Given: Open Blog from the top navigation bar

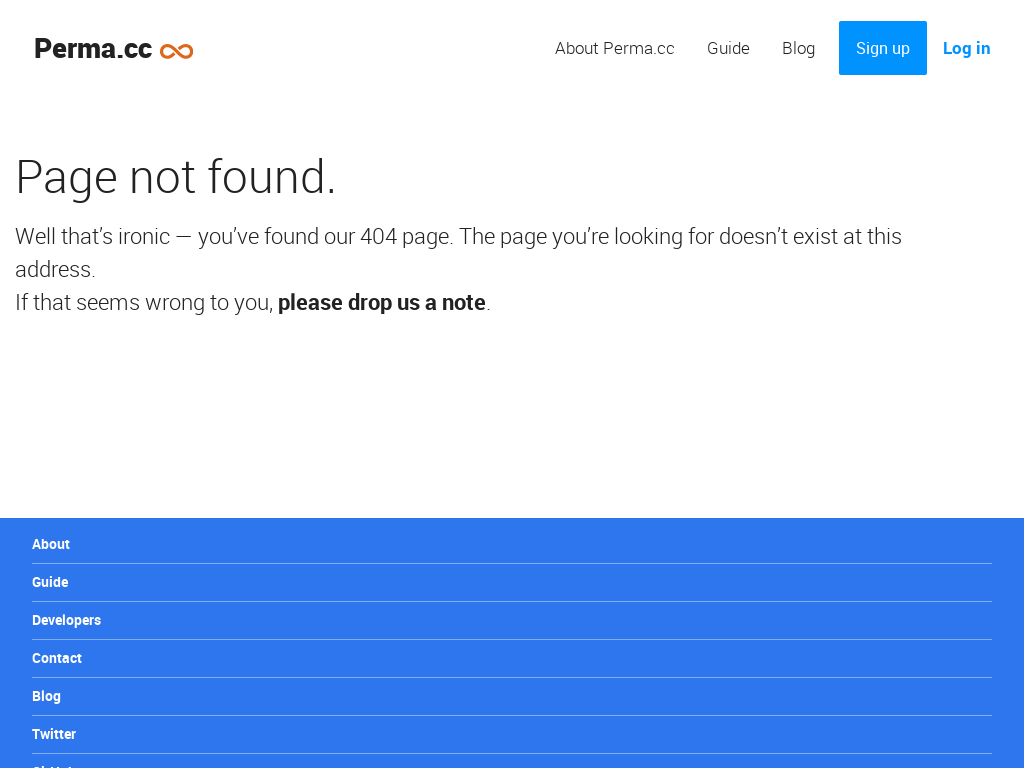Looking at the screenshot, I should pyautogui.click(x=799, y=48).
